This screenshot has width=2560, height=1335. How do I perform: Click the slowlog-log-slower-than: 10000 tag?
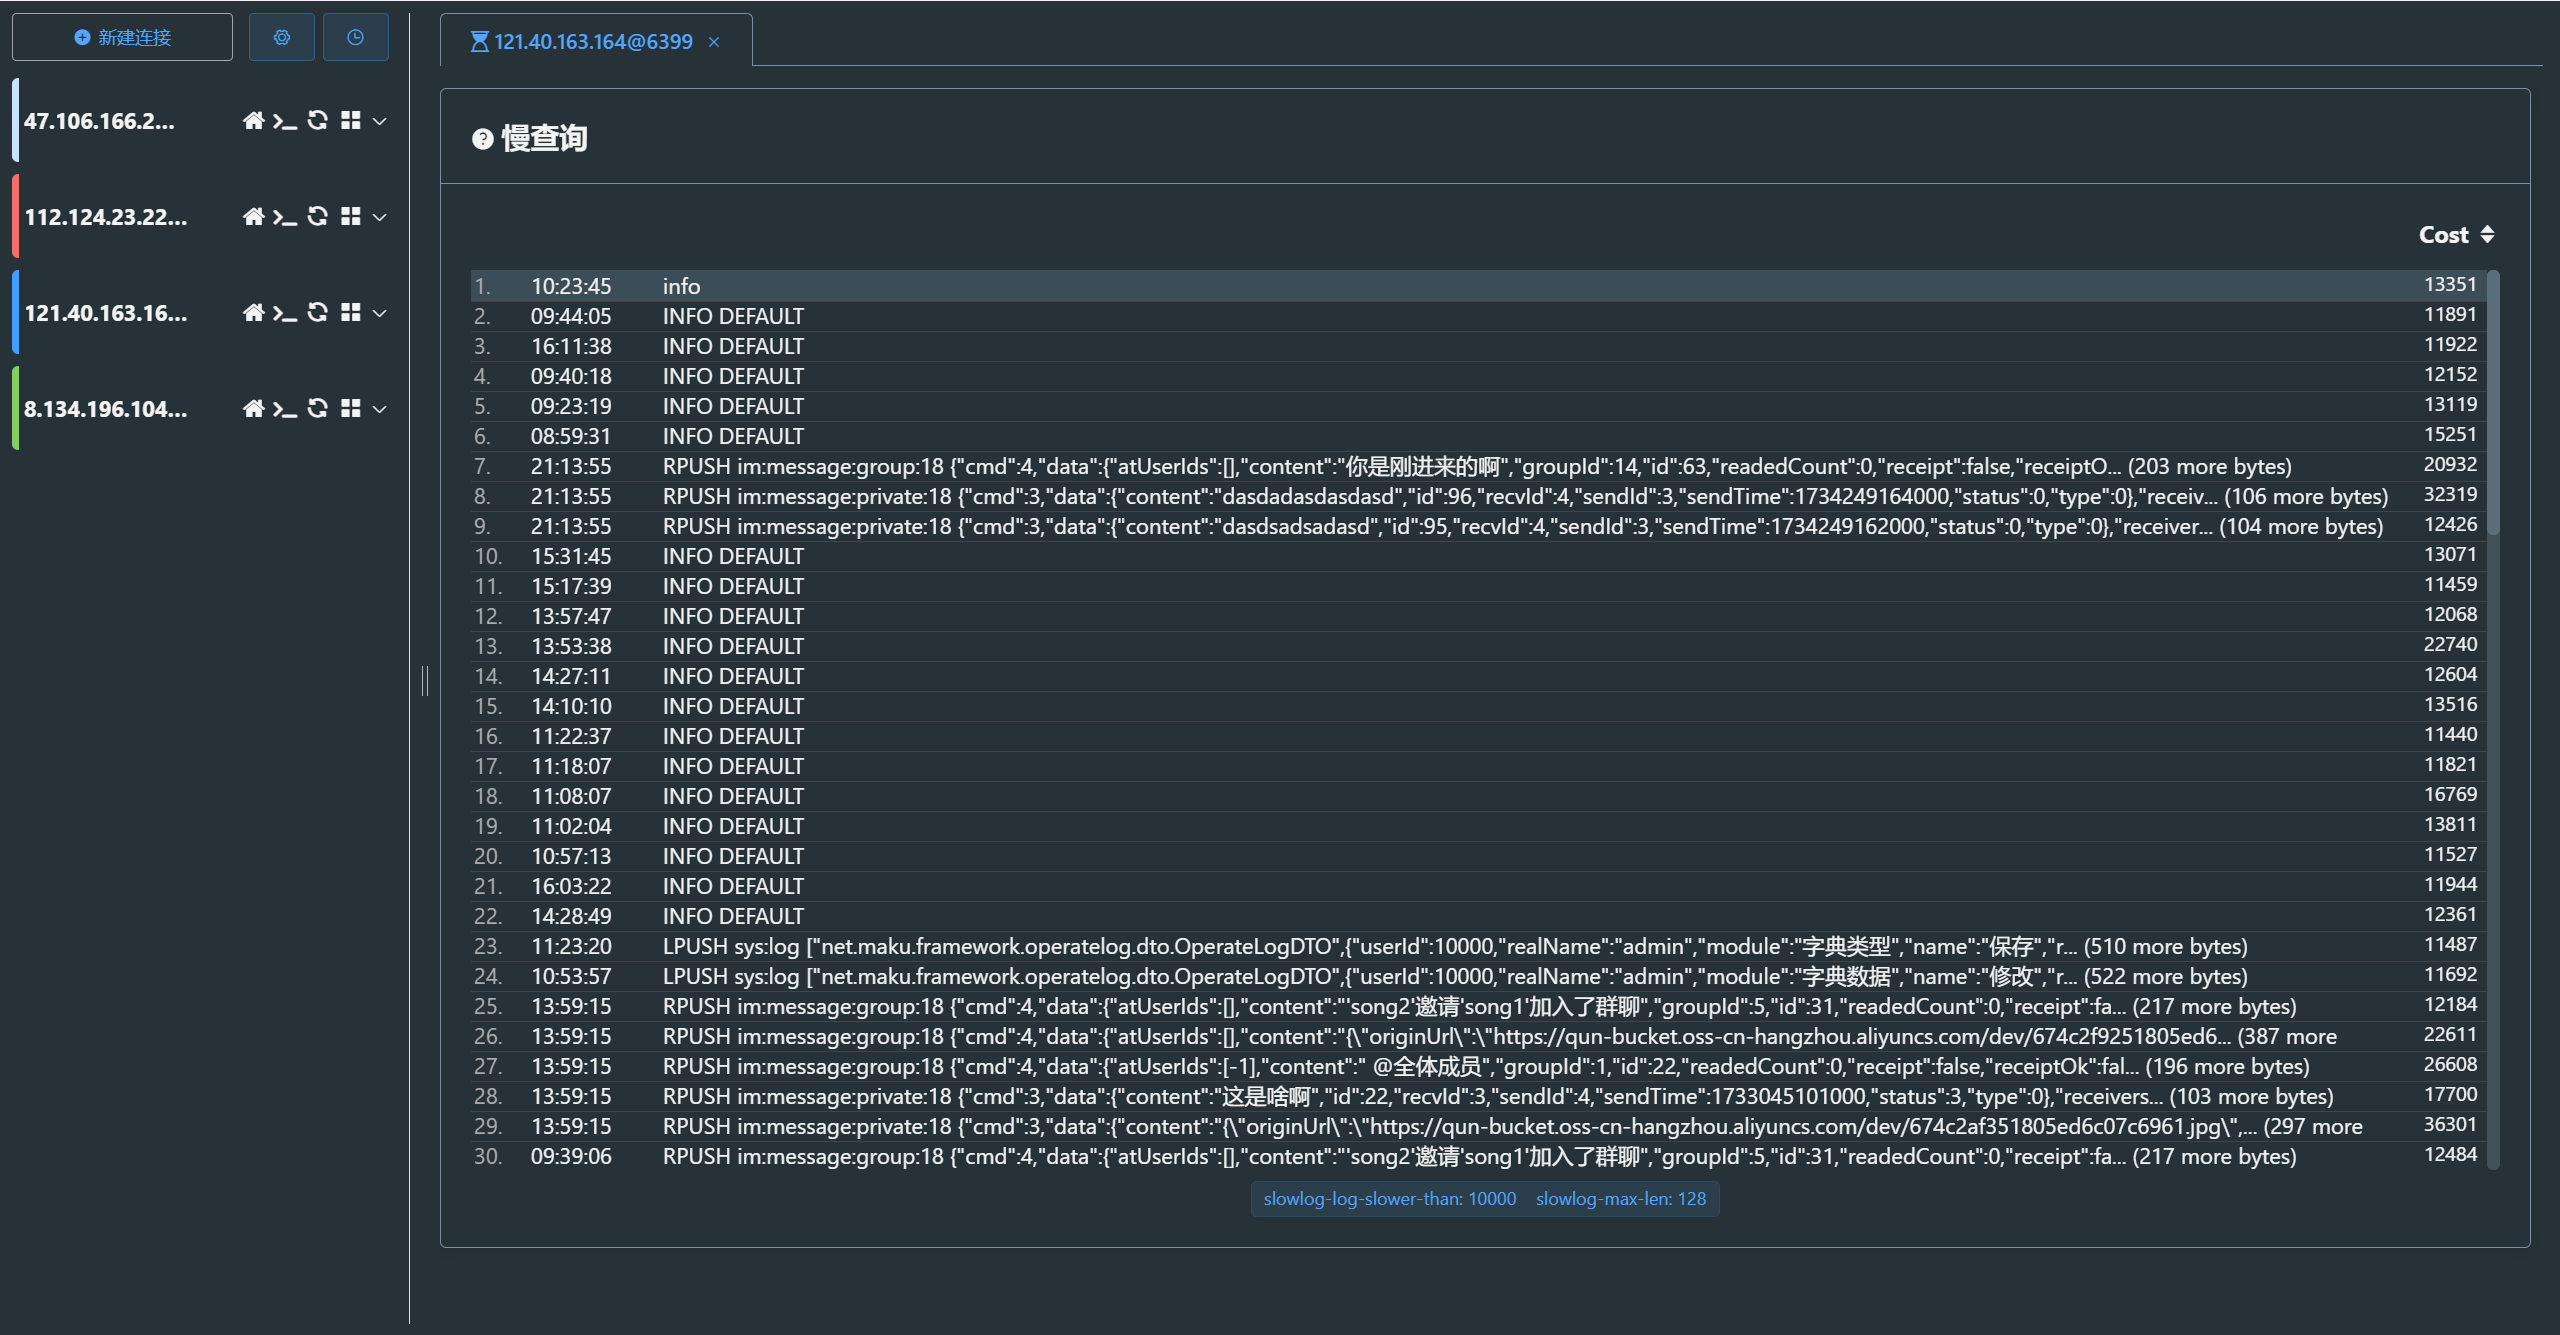click(1389, 1199)
